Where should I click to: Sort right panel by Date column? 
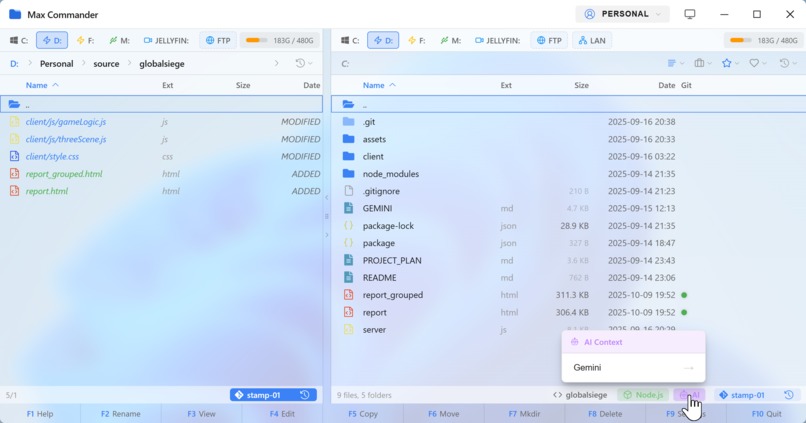coord(667,85)
